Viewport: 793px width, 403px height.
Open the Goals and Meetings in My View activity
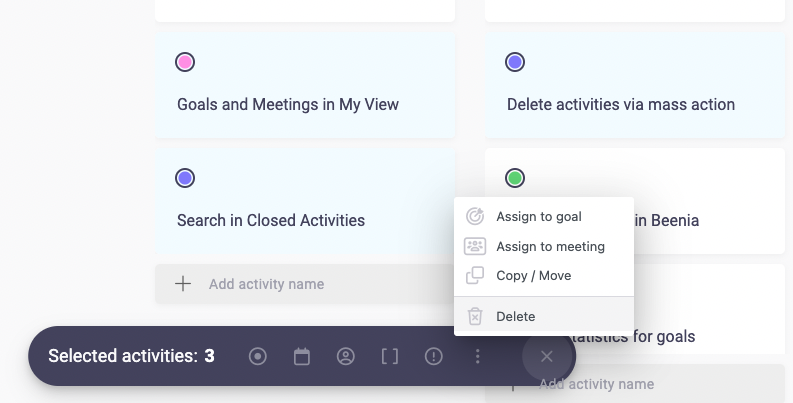click(288, 104)
